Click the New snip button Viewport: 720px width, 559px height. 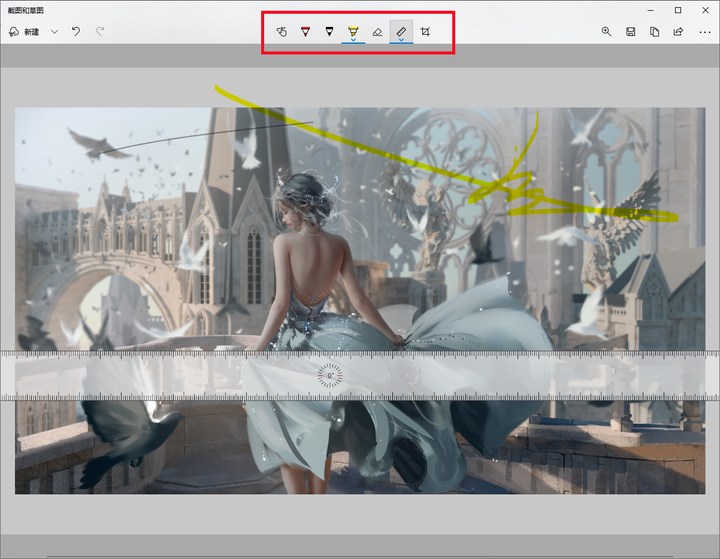pyautogui.click(x=24, y=32)
